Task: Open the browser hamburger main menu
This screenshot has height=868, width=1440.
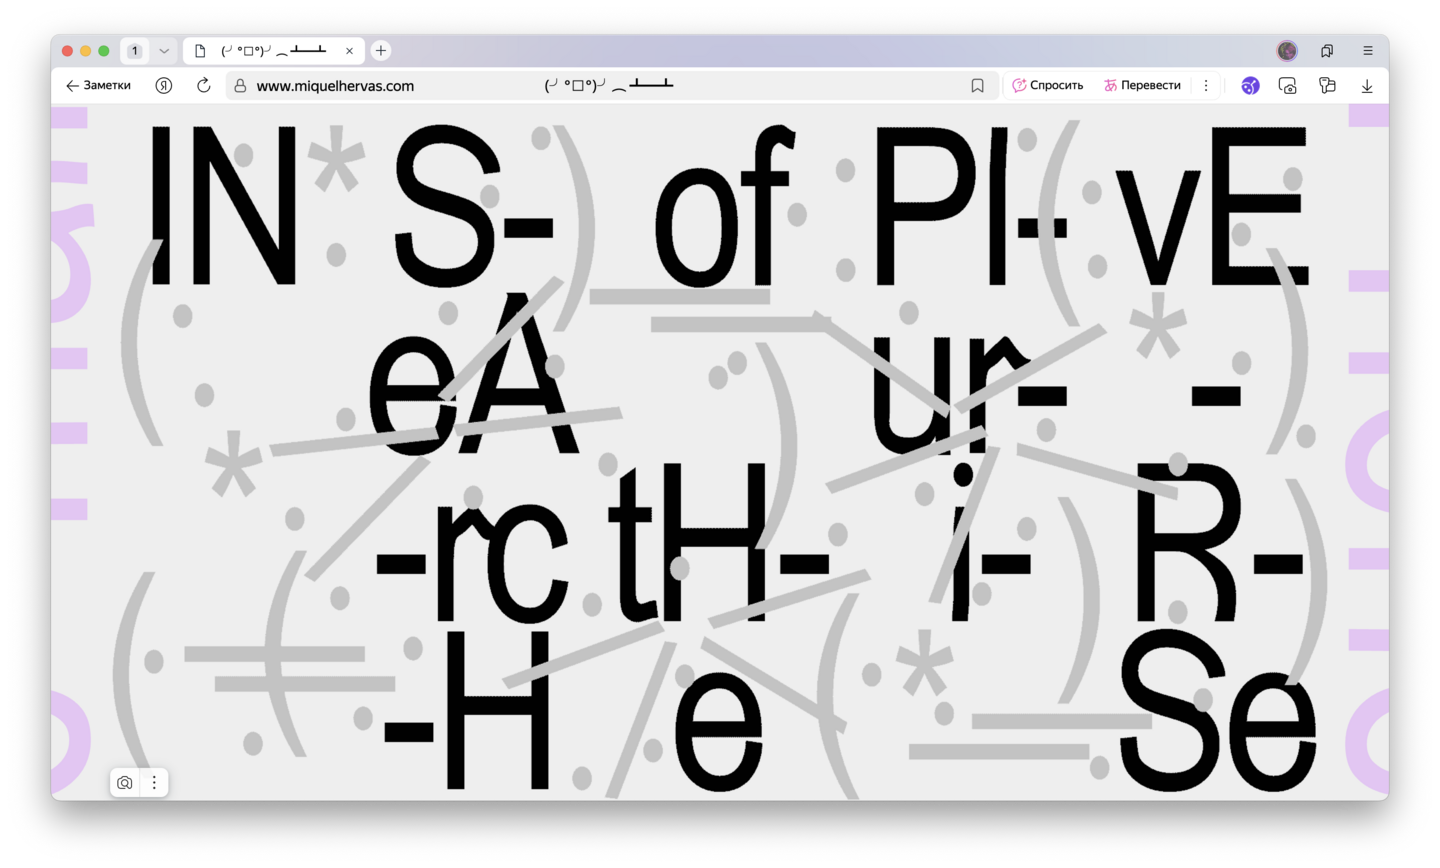Action: click(1367, 51)
